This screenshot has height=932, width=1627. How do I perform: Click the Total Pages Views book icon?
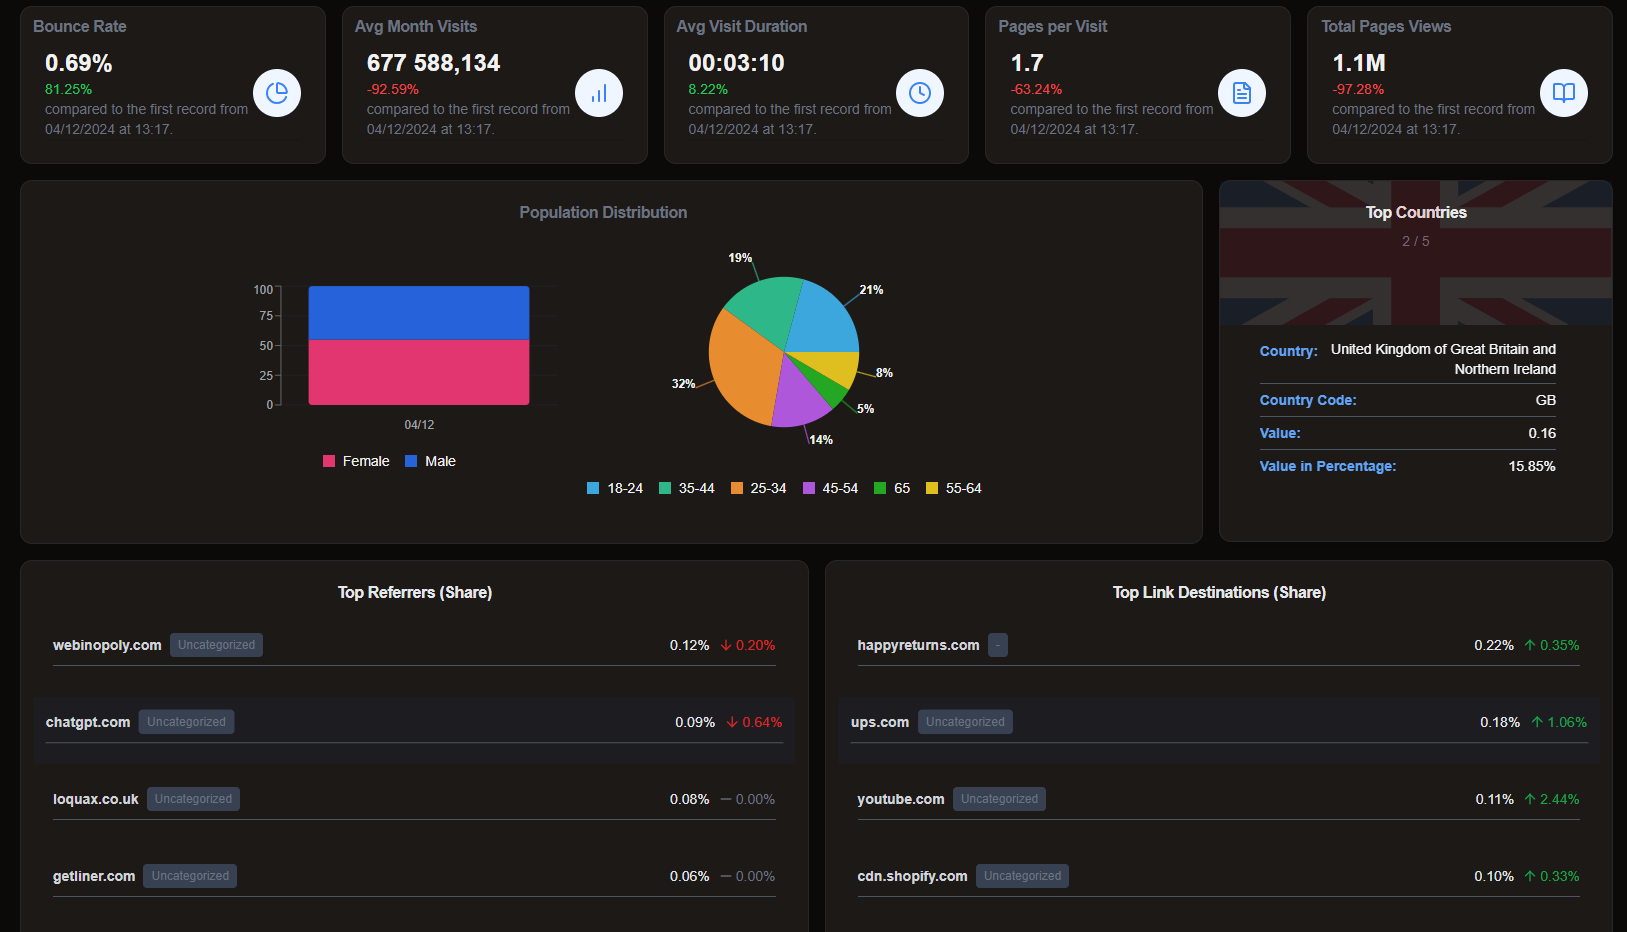tap(1564, 93)
